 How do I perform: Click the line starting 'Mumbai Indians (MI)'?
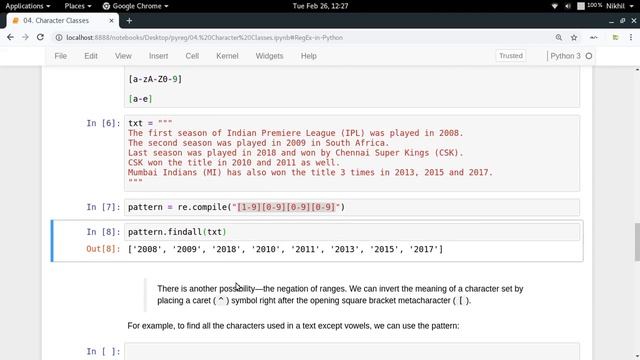click(310, 172)
